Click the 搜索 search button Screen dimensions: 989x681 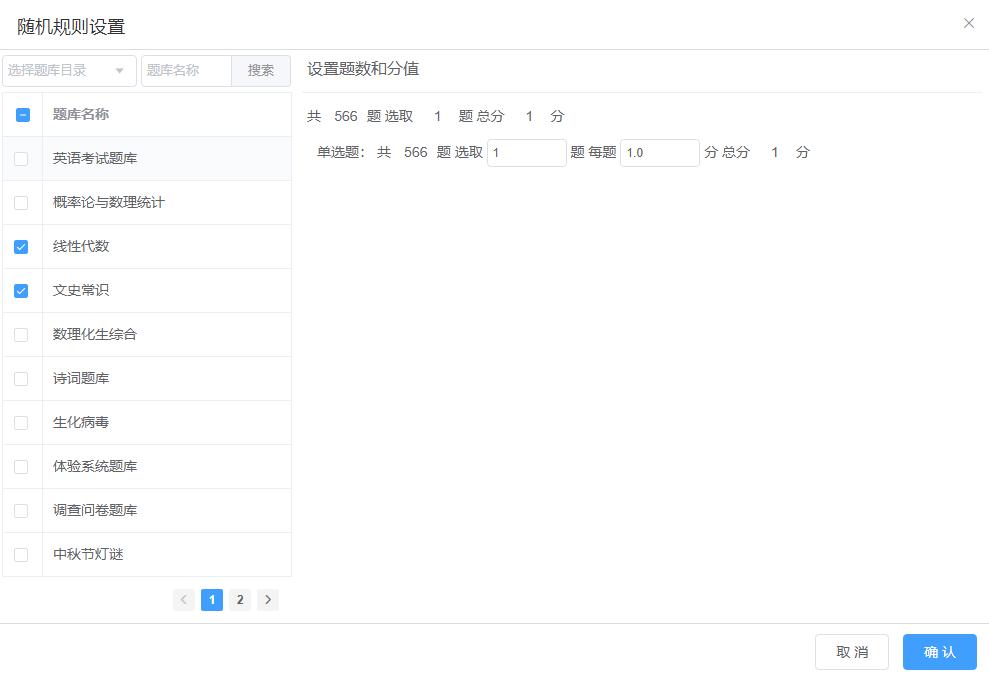(260, 70)
